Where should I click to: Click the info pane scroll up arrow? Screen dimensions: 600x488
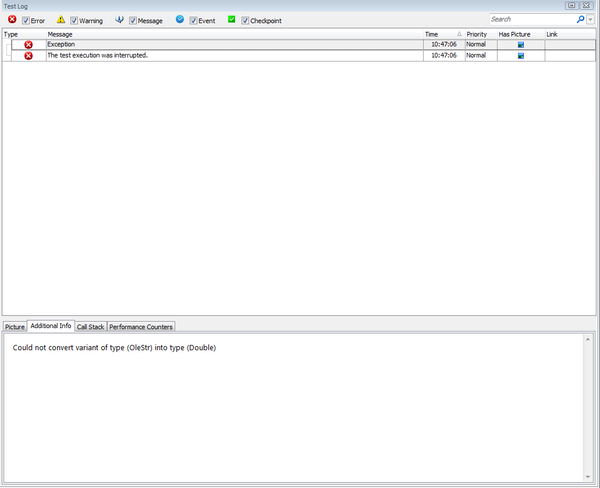[x=588, y=339]
